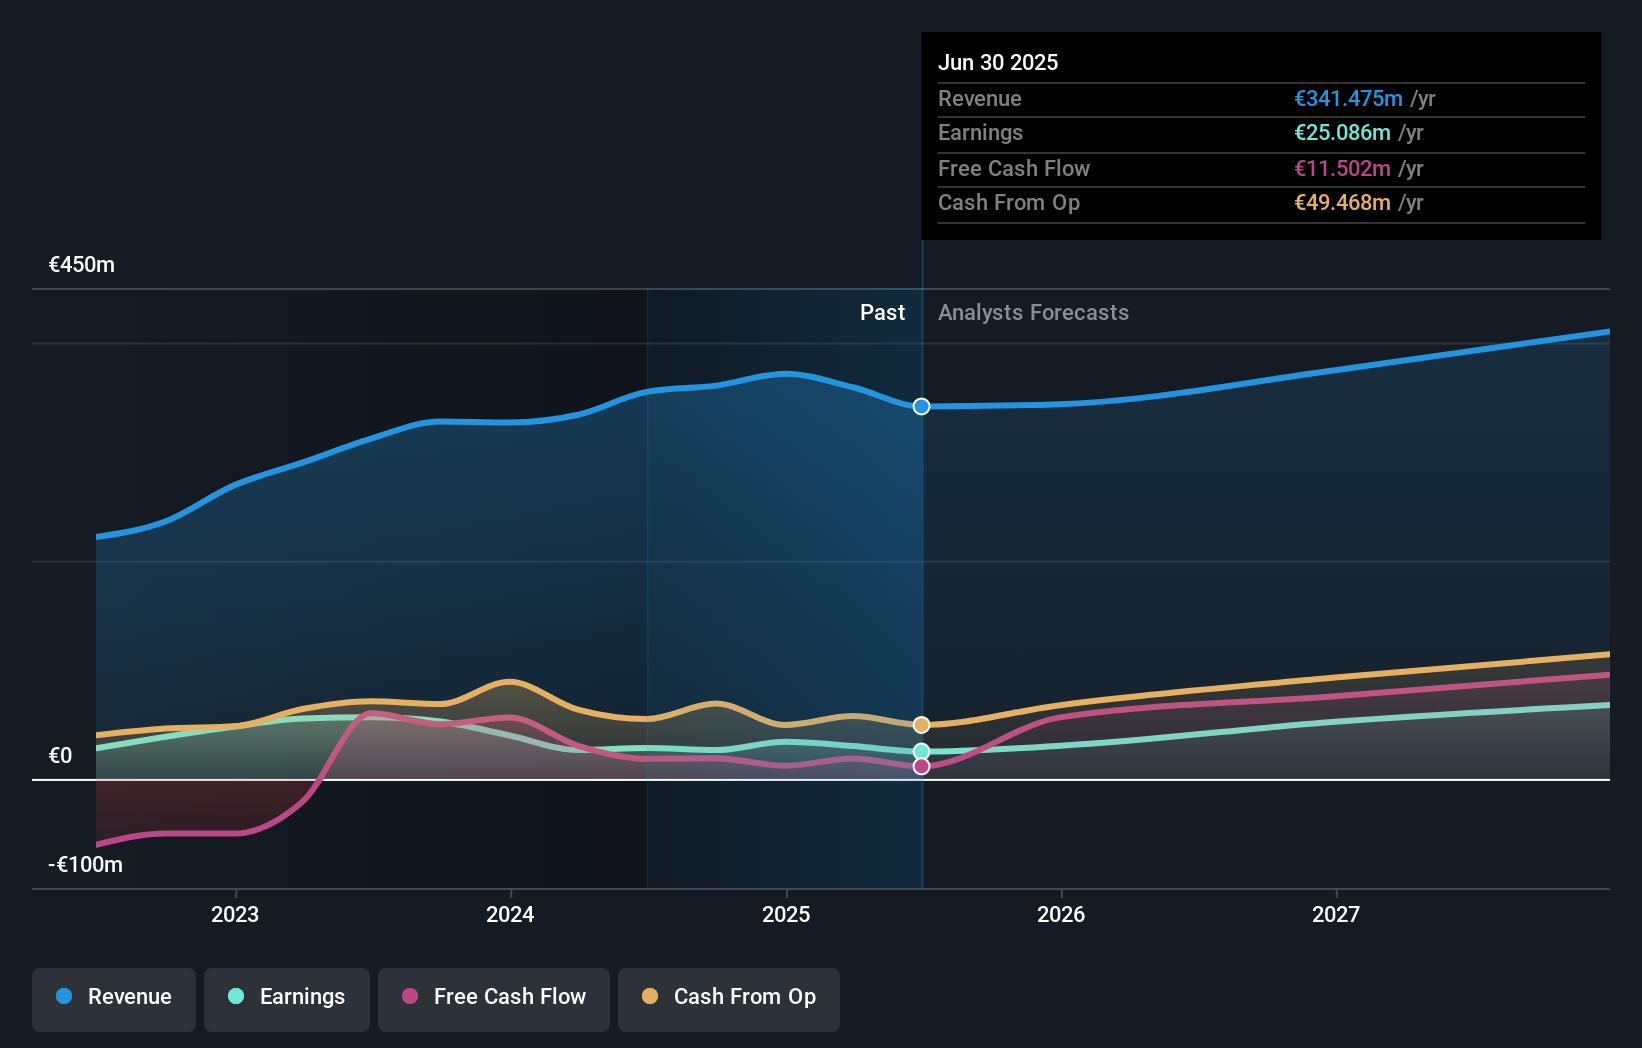Image resolution: width=1642 pixels, height=1048 pixels.
Task: Click the blue Revenue marker on the chart
Action: [x=920, y=406]
